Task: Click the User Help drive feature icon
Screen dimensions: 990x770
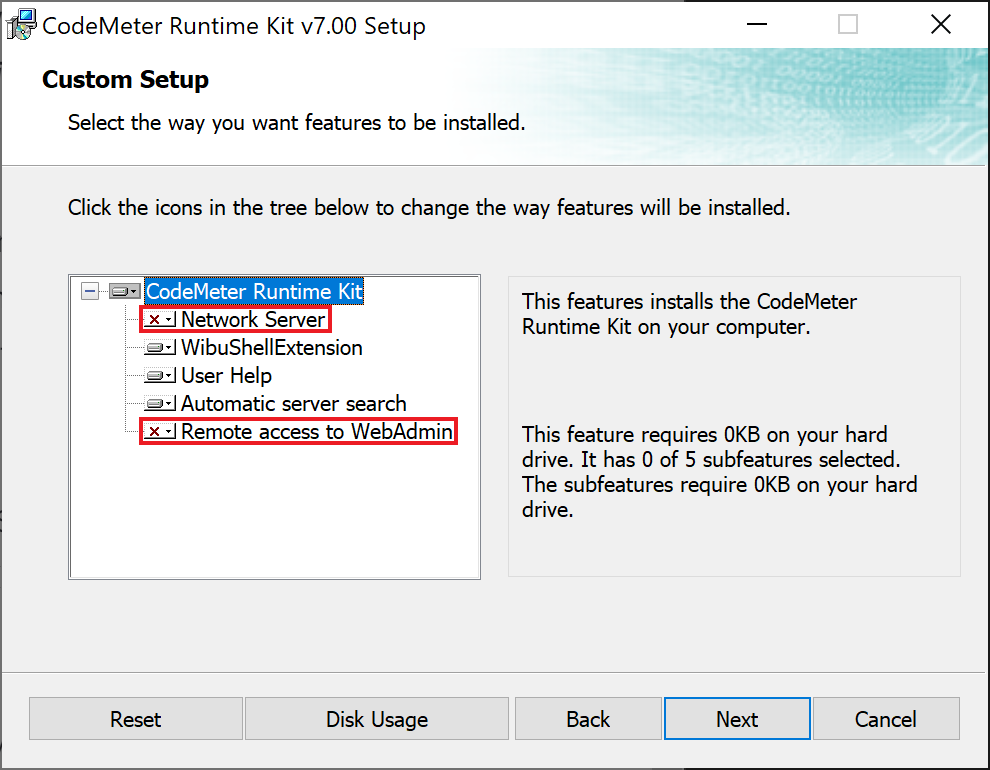Action: pos(159,376)
